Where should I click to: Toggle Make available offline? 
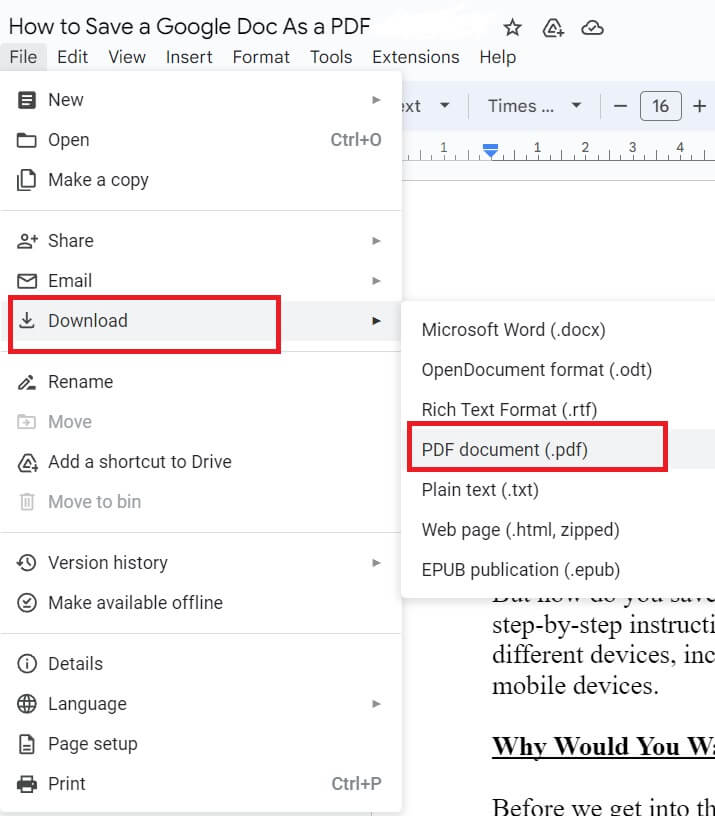coord(135,603)
